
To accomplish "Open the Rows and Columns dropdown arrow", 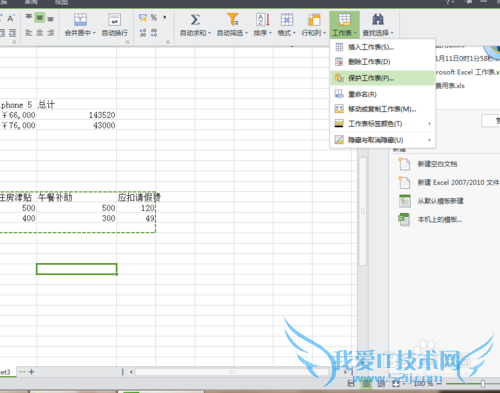I will 325,33.
